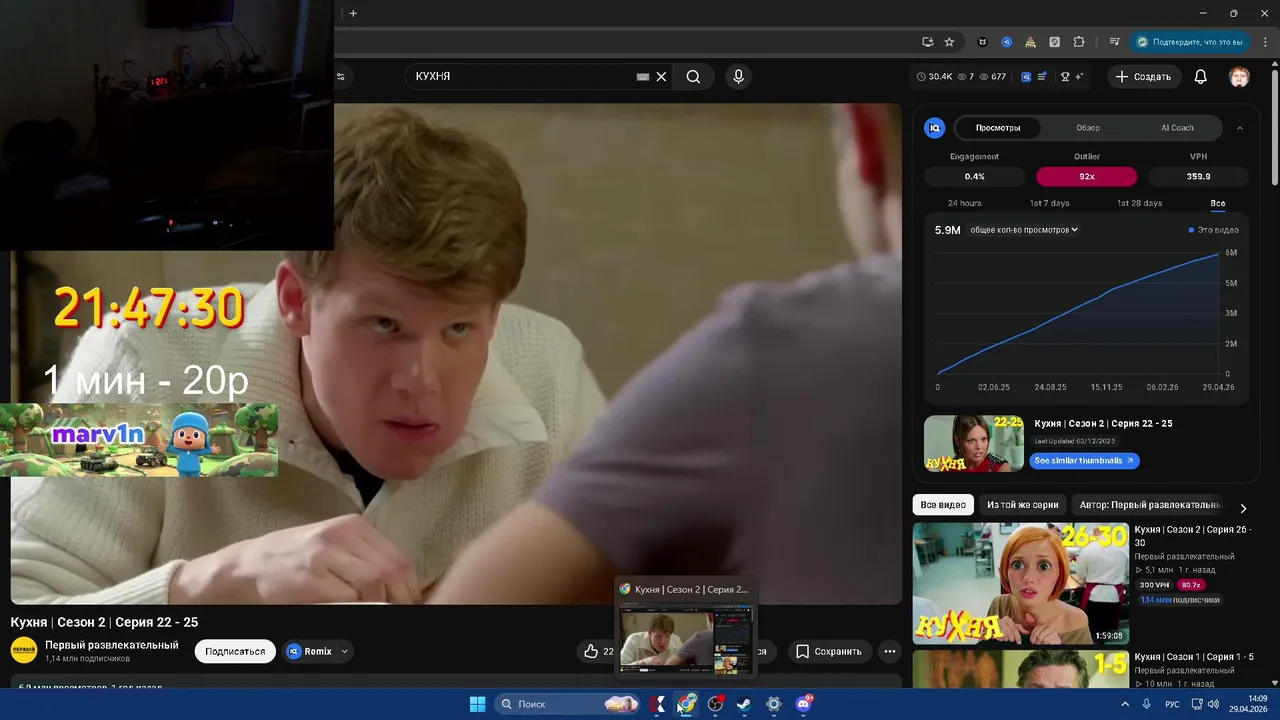This screenshot has width=1280, height=720.
Task: Click the vidIQ logo in YouTube header
Action: click(1026, 77)
